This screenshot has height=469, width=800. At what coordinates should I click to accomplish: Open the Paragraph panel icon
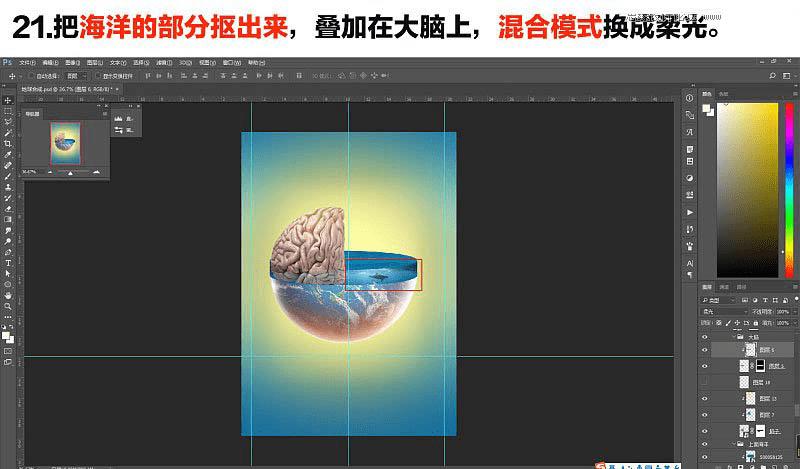coord(690,275)
